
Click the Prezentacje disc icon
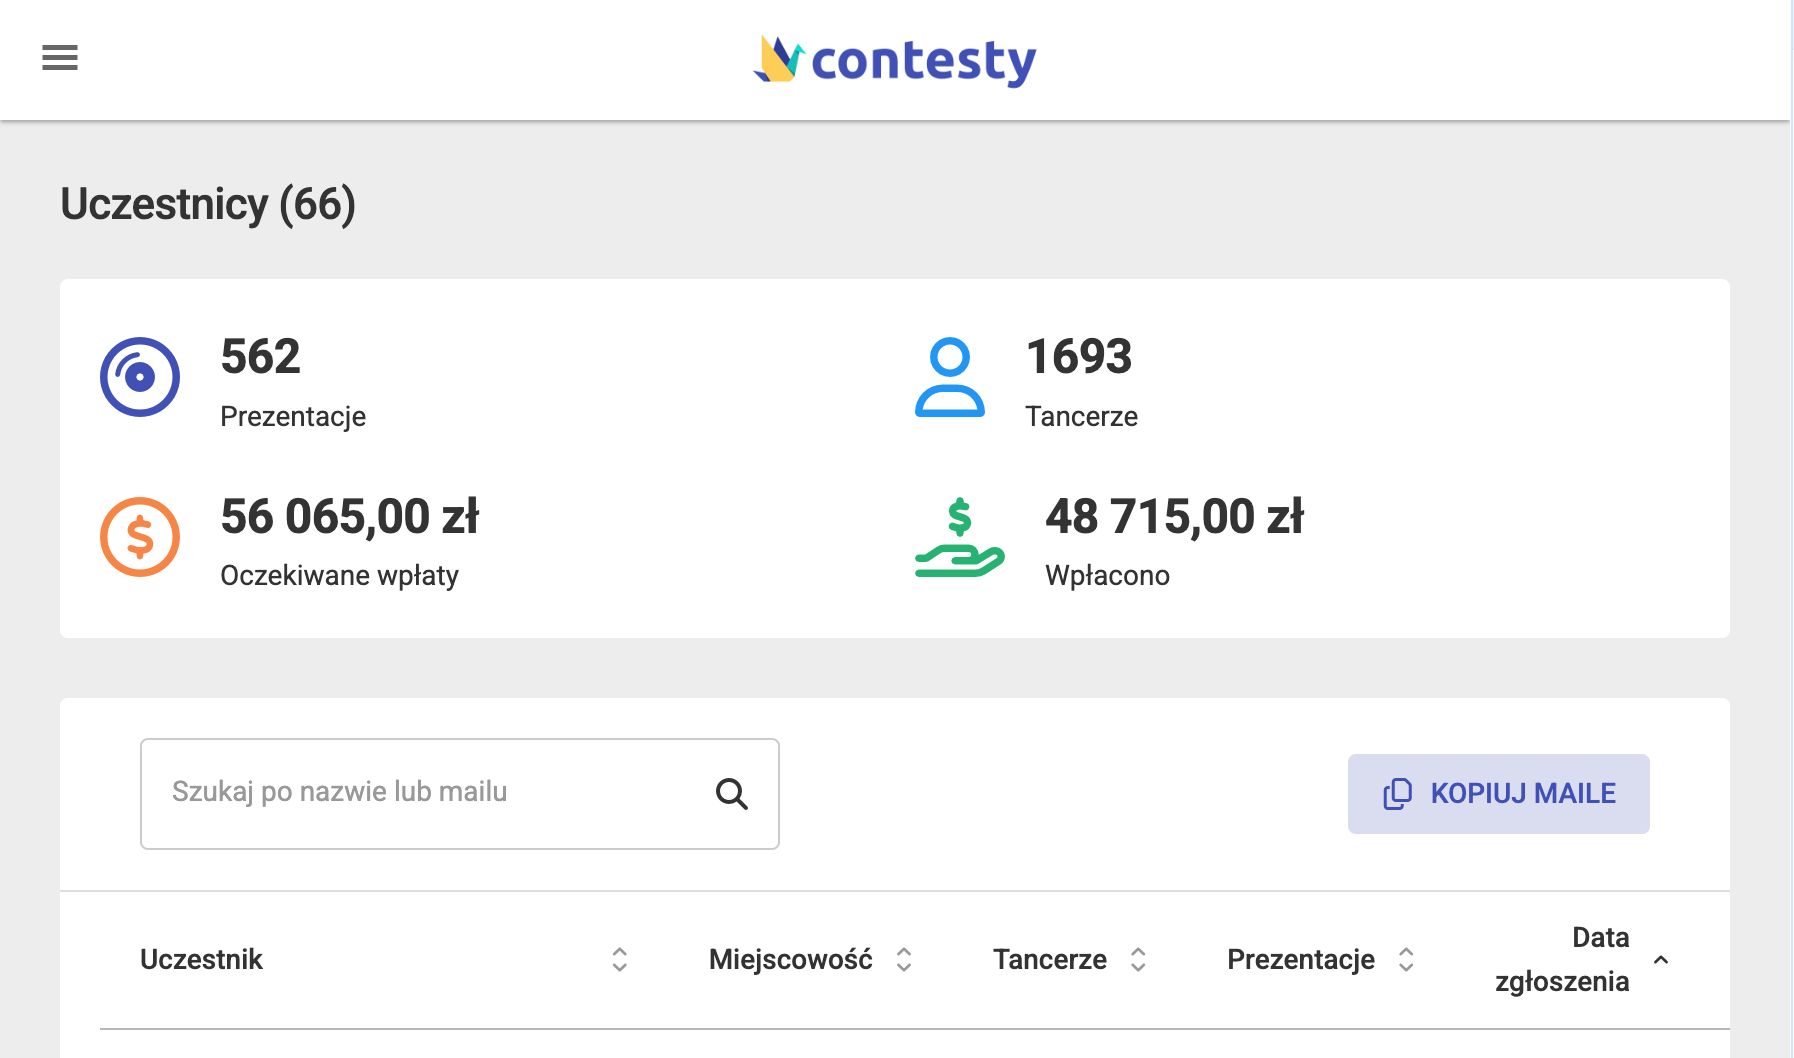pyautogui.click(x=140, y=377)
